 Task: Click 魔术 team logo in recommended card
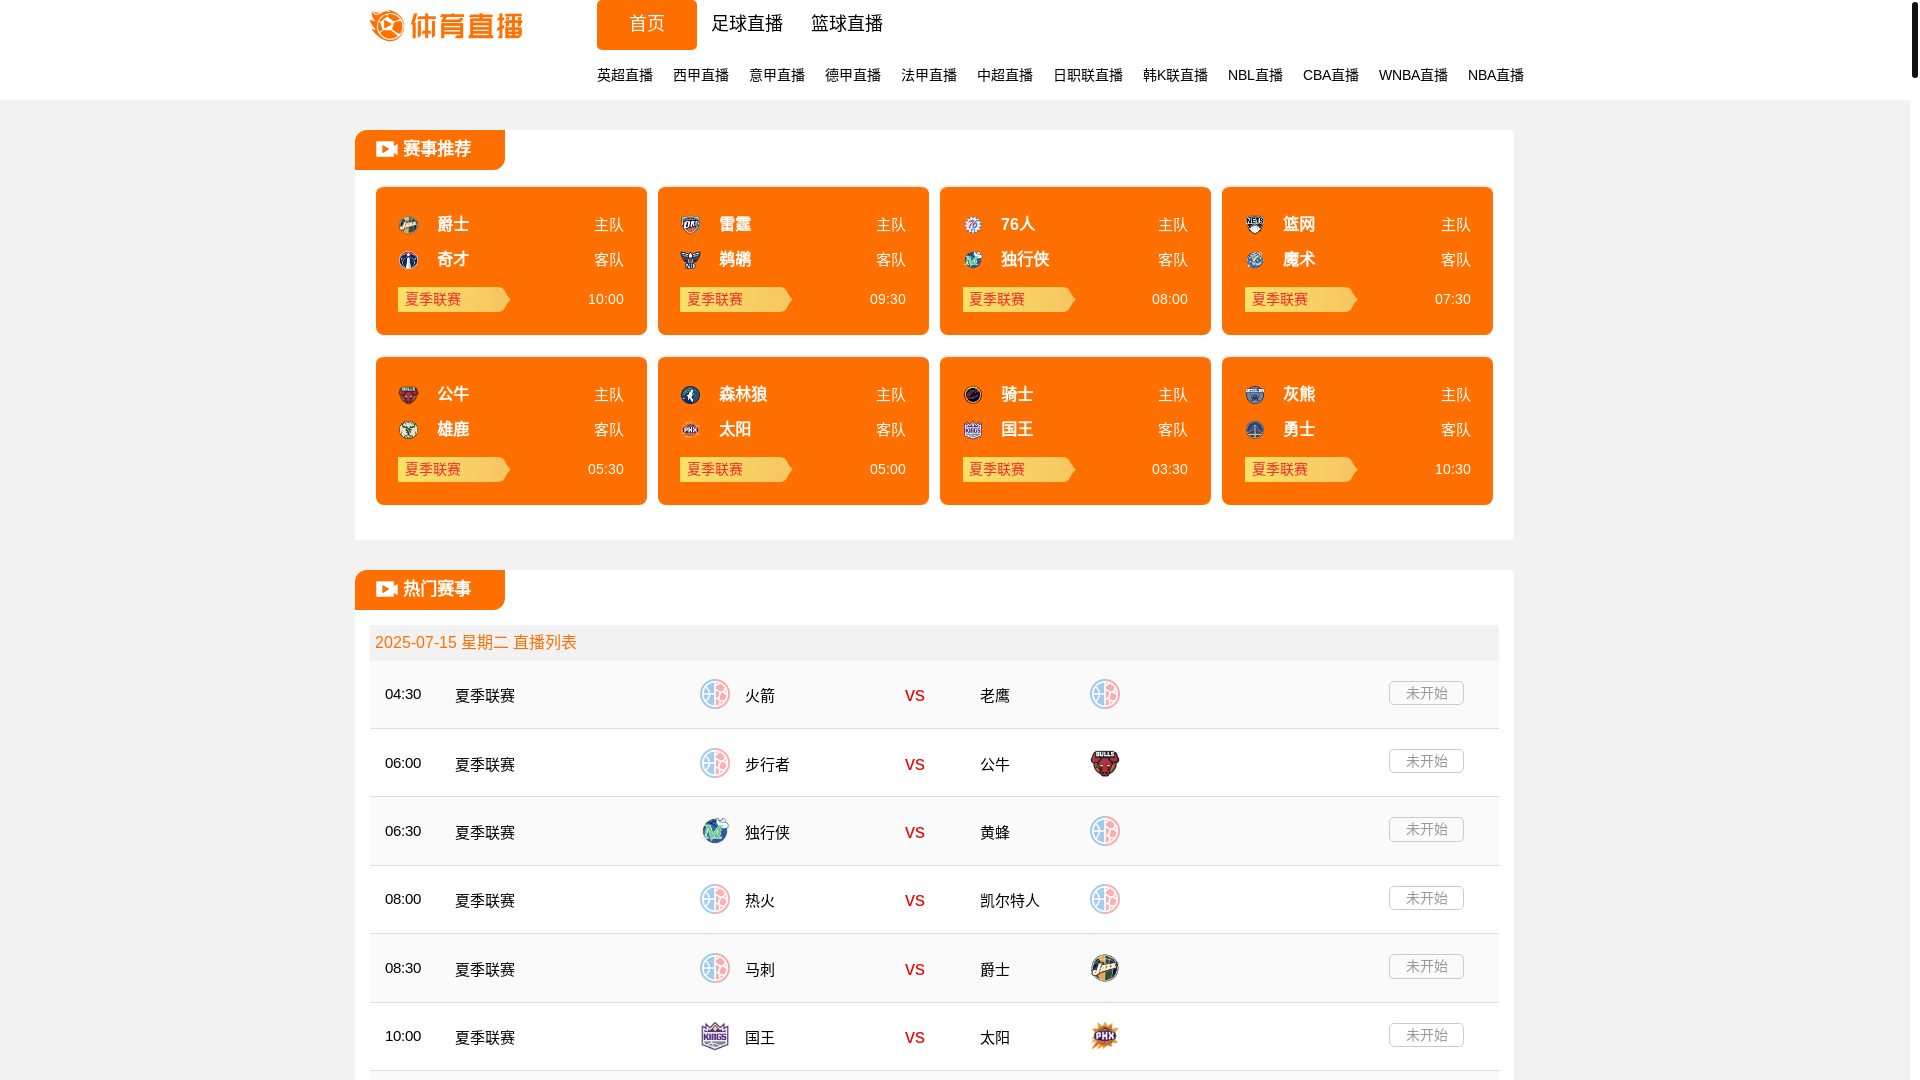(1255, 260)
